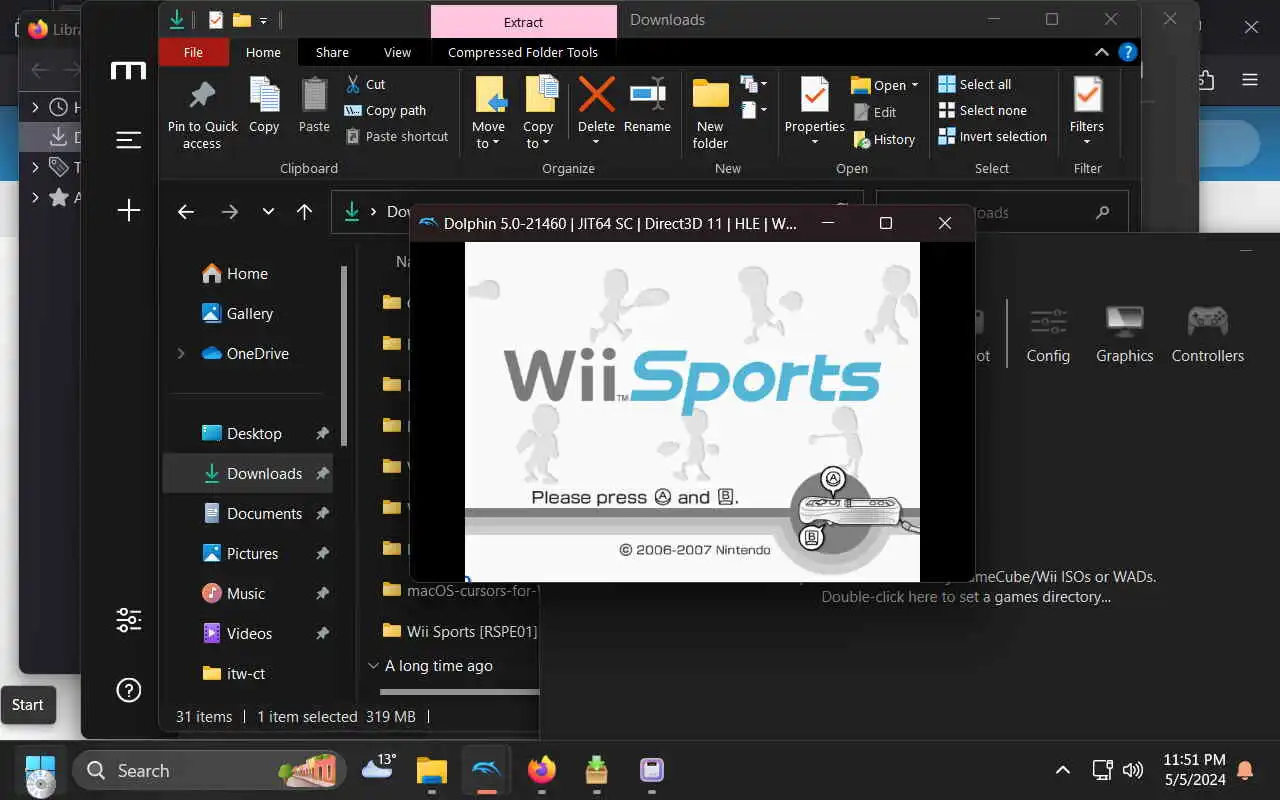Click the sidebar help circle icon
The image size is (1280, 800).
click(129, 690)
